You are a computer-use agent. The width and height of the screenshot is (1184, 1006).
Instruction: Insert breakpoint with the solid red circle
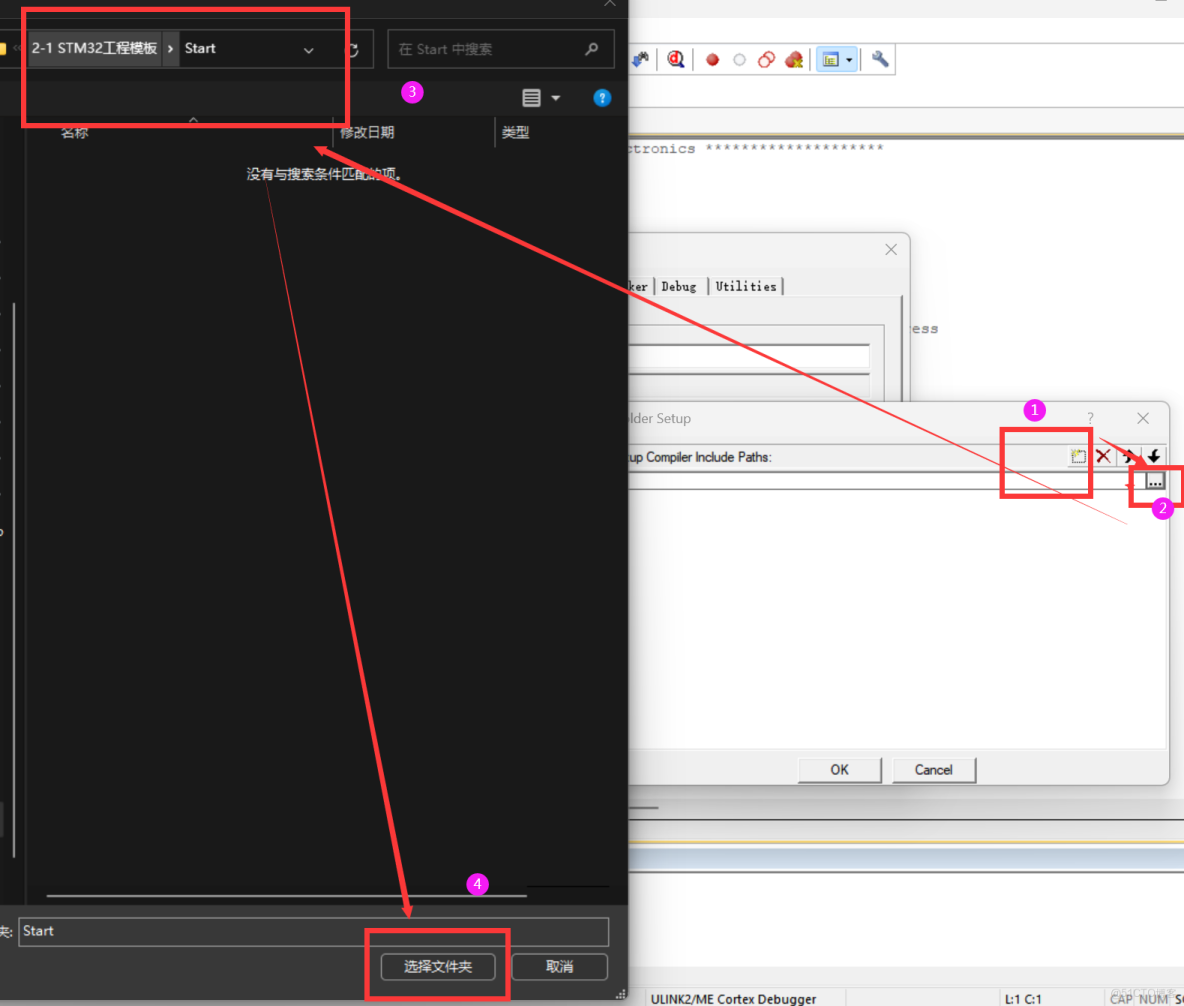[712, 60]
